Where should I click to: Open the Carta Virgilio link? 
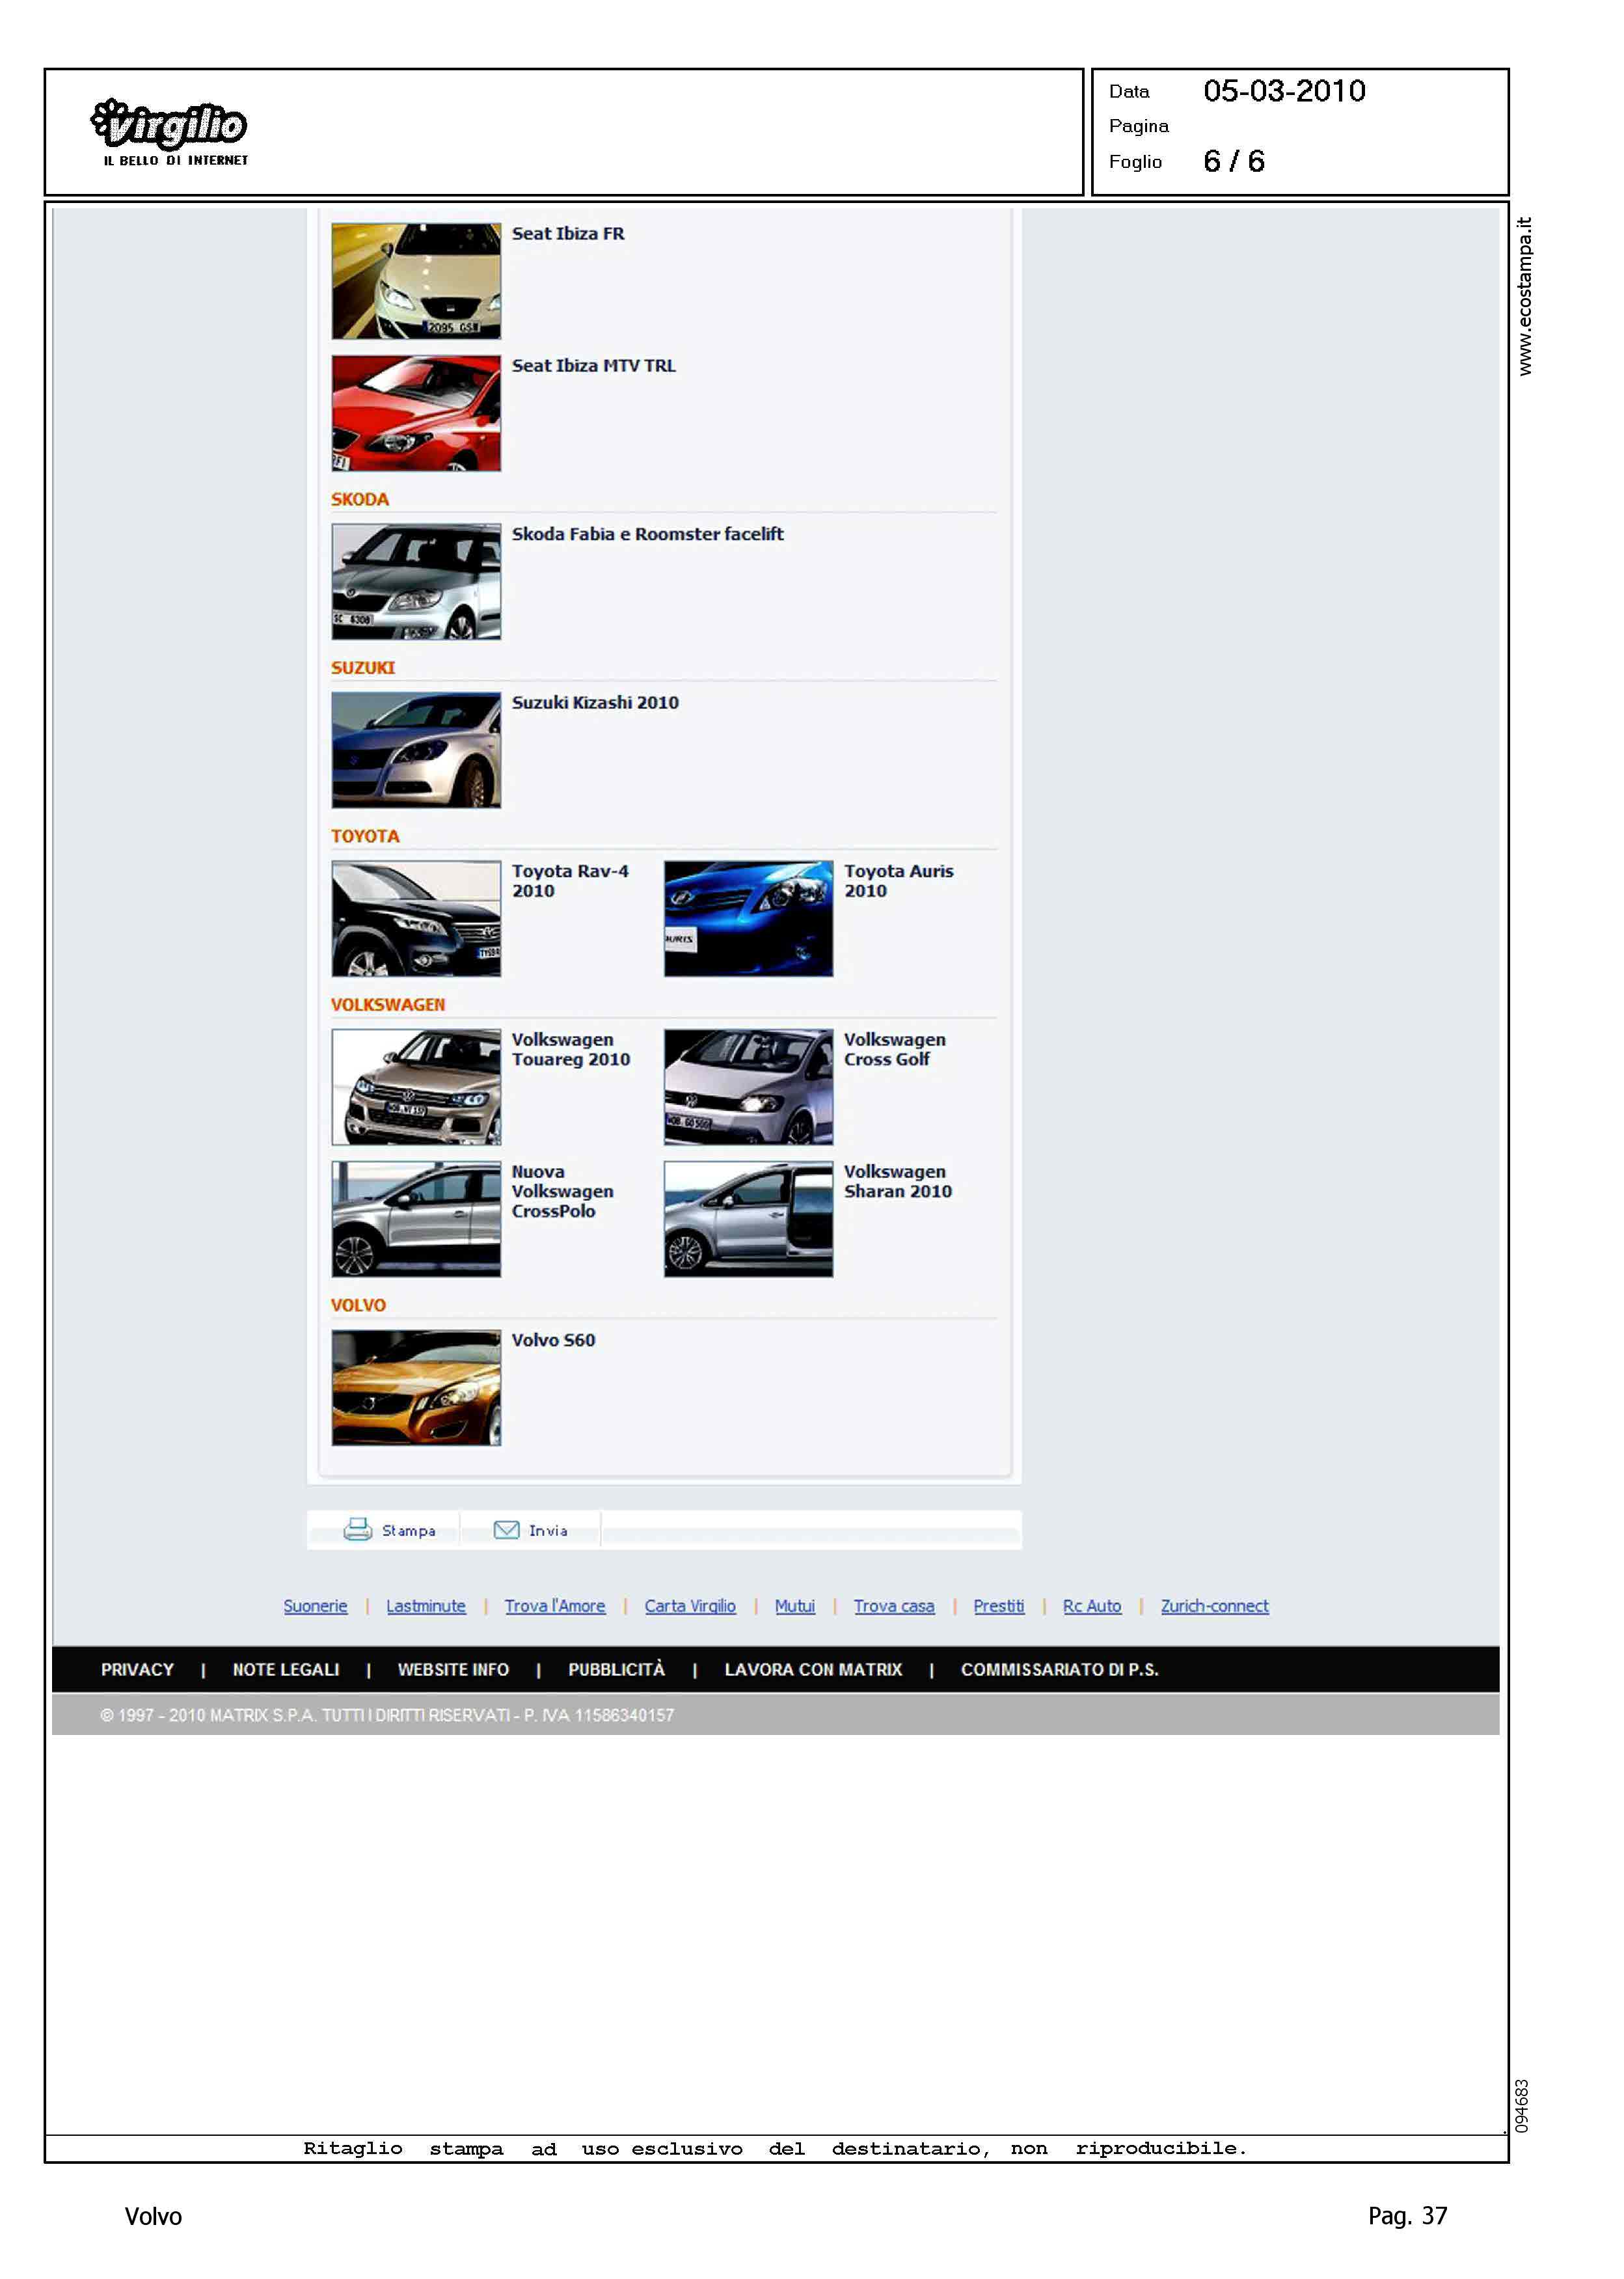[x=690, y=1605]
